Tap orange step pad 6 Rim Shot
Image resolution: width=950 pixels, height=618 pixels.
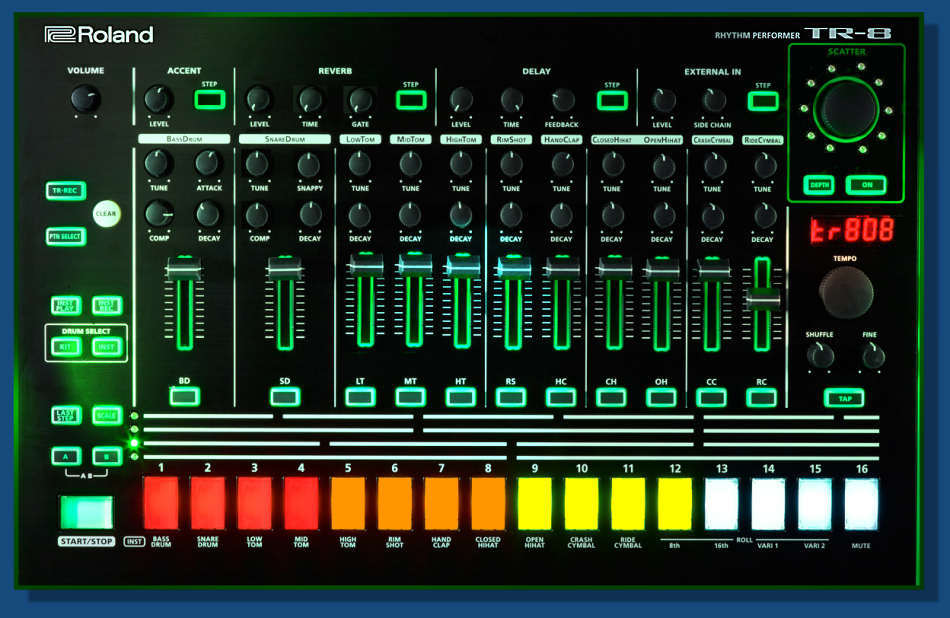(x=394, y=503)
